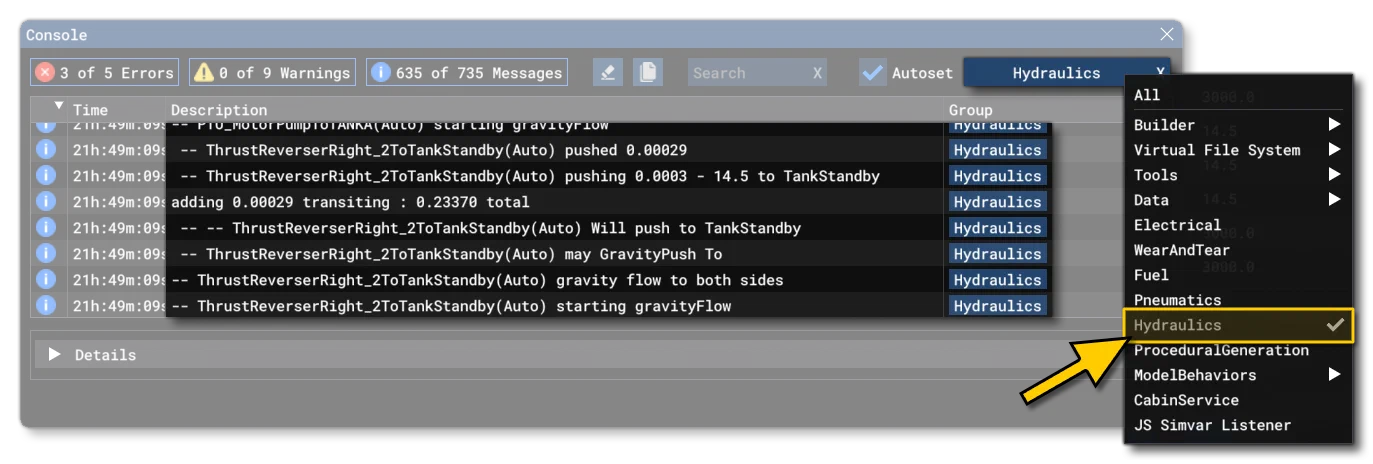This screenshot has height=464, width=1373.
Task: Click the copy messages document icon
Action: point(648,72)
